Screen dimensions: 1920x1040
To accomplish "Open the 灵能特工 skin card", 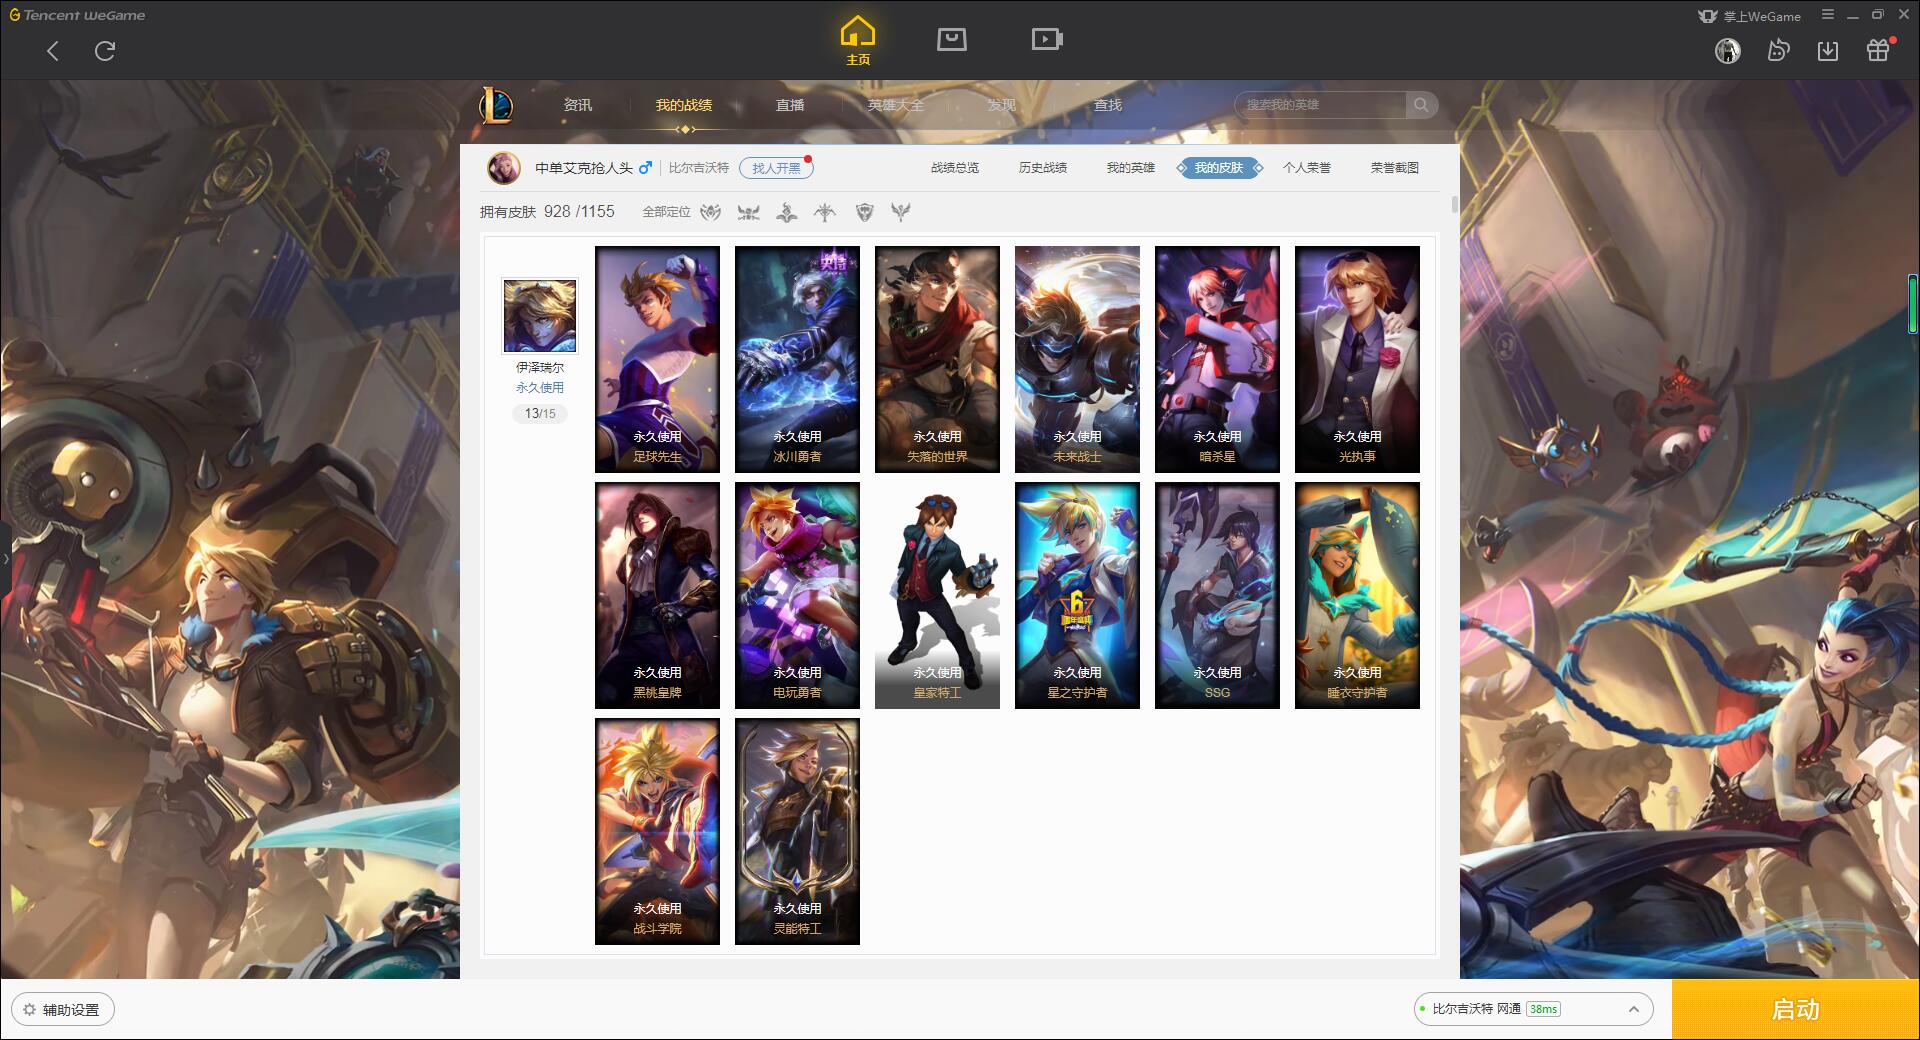I will (x=797, y=831).
